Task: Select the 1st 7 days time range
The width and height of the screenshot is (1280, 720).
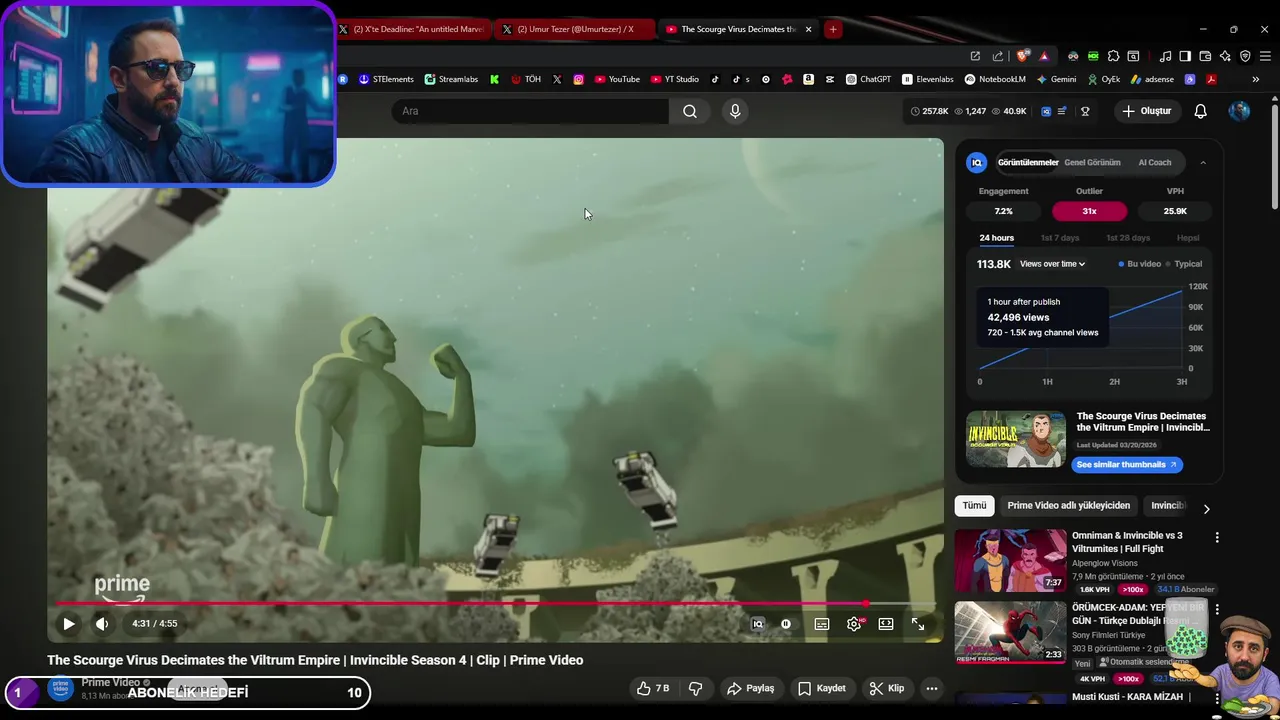Action: pyautogui.click(x=1060, y=238)
